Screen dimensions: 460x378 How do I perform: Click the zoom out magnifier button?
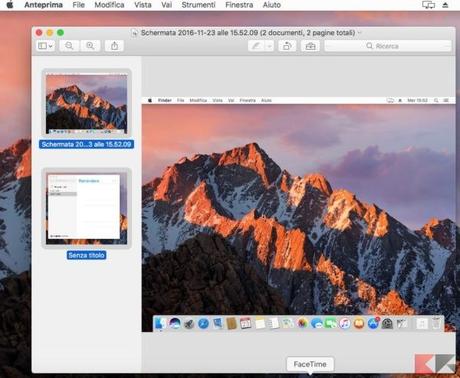point(69,46)
